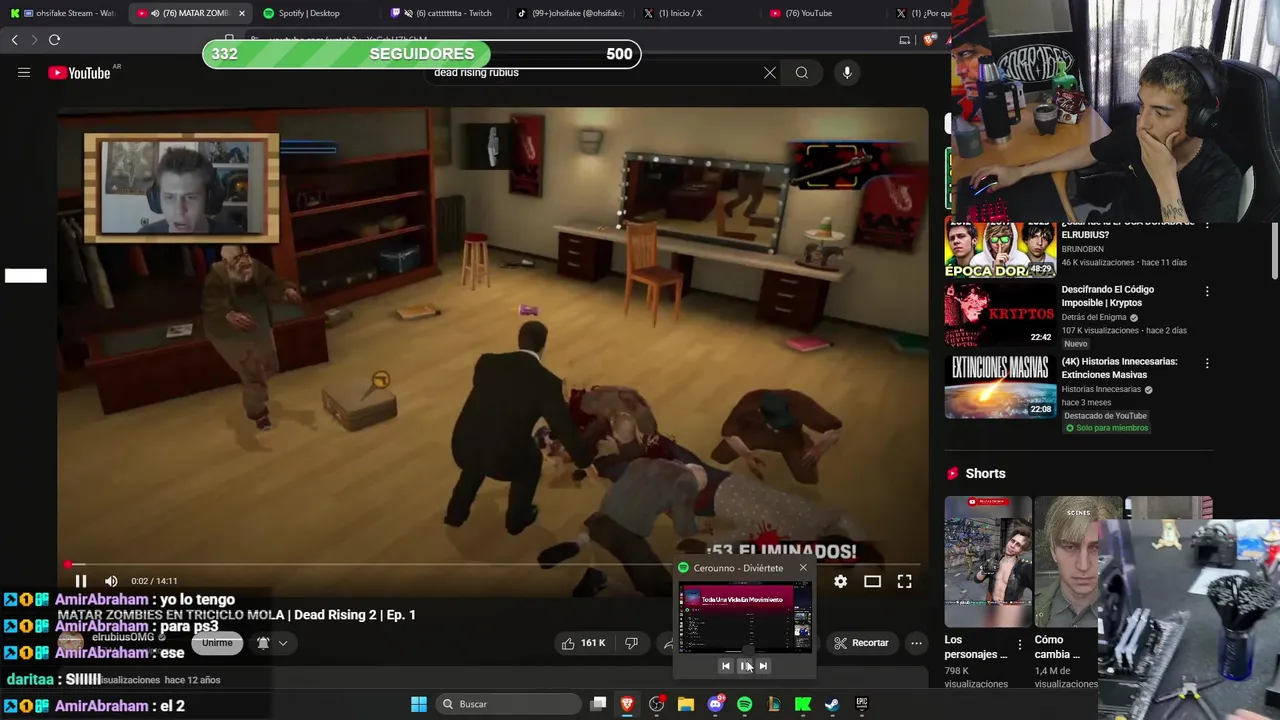Open video settings gear in the player
This screenshot has height=720, width=1280.
(x=840, y=581)
